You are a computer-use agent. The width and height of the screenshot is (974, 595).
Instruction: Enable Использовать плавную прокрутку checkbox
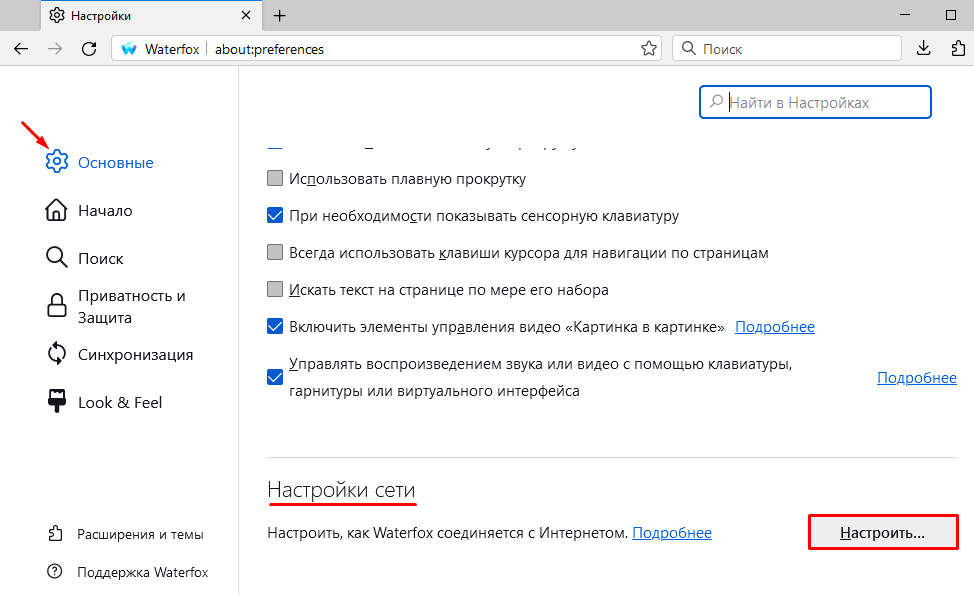pos(275,178)
